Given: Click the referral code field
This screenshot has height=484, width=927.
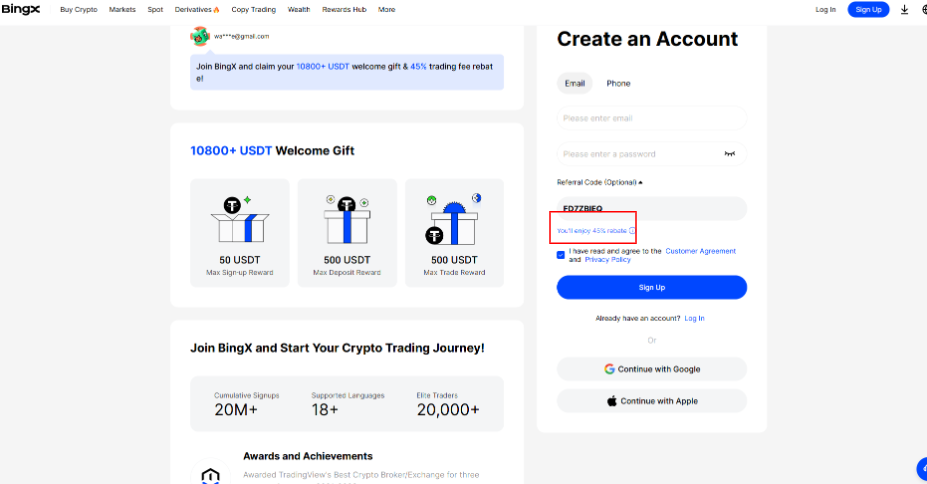Looking at the screenshot, I should coord(652,208).
